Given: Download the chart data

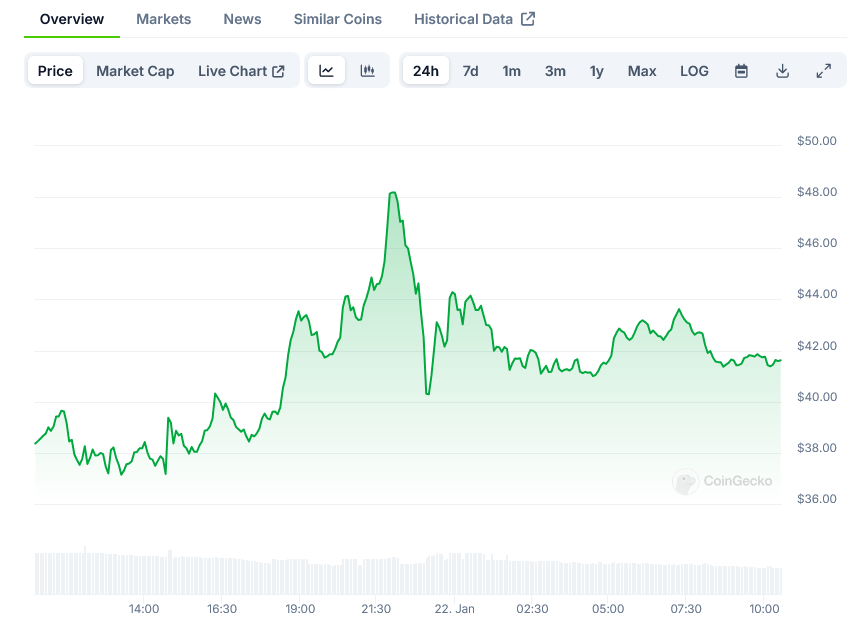Looking at the screenshot, I should pos(783,71).
